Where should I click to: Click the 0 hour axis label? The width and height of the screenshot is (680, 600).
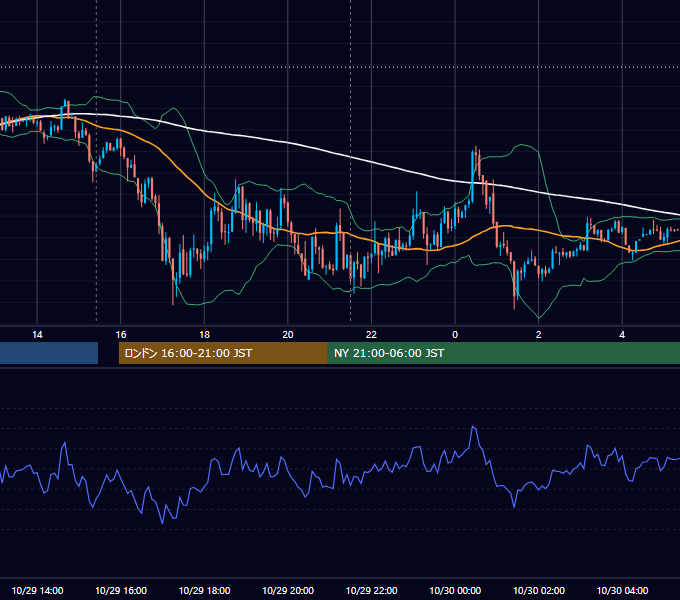455,334
